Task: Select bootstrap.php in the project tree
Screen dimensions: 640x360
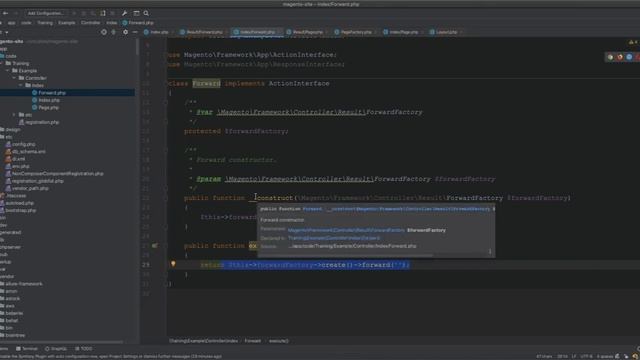Action: tap(20, 210)
